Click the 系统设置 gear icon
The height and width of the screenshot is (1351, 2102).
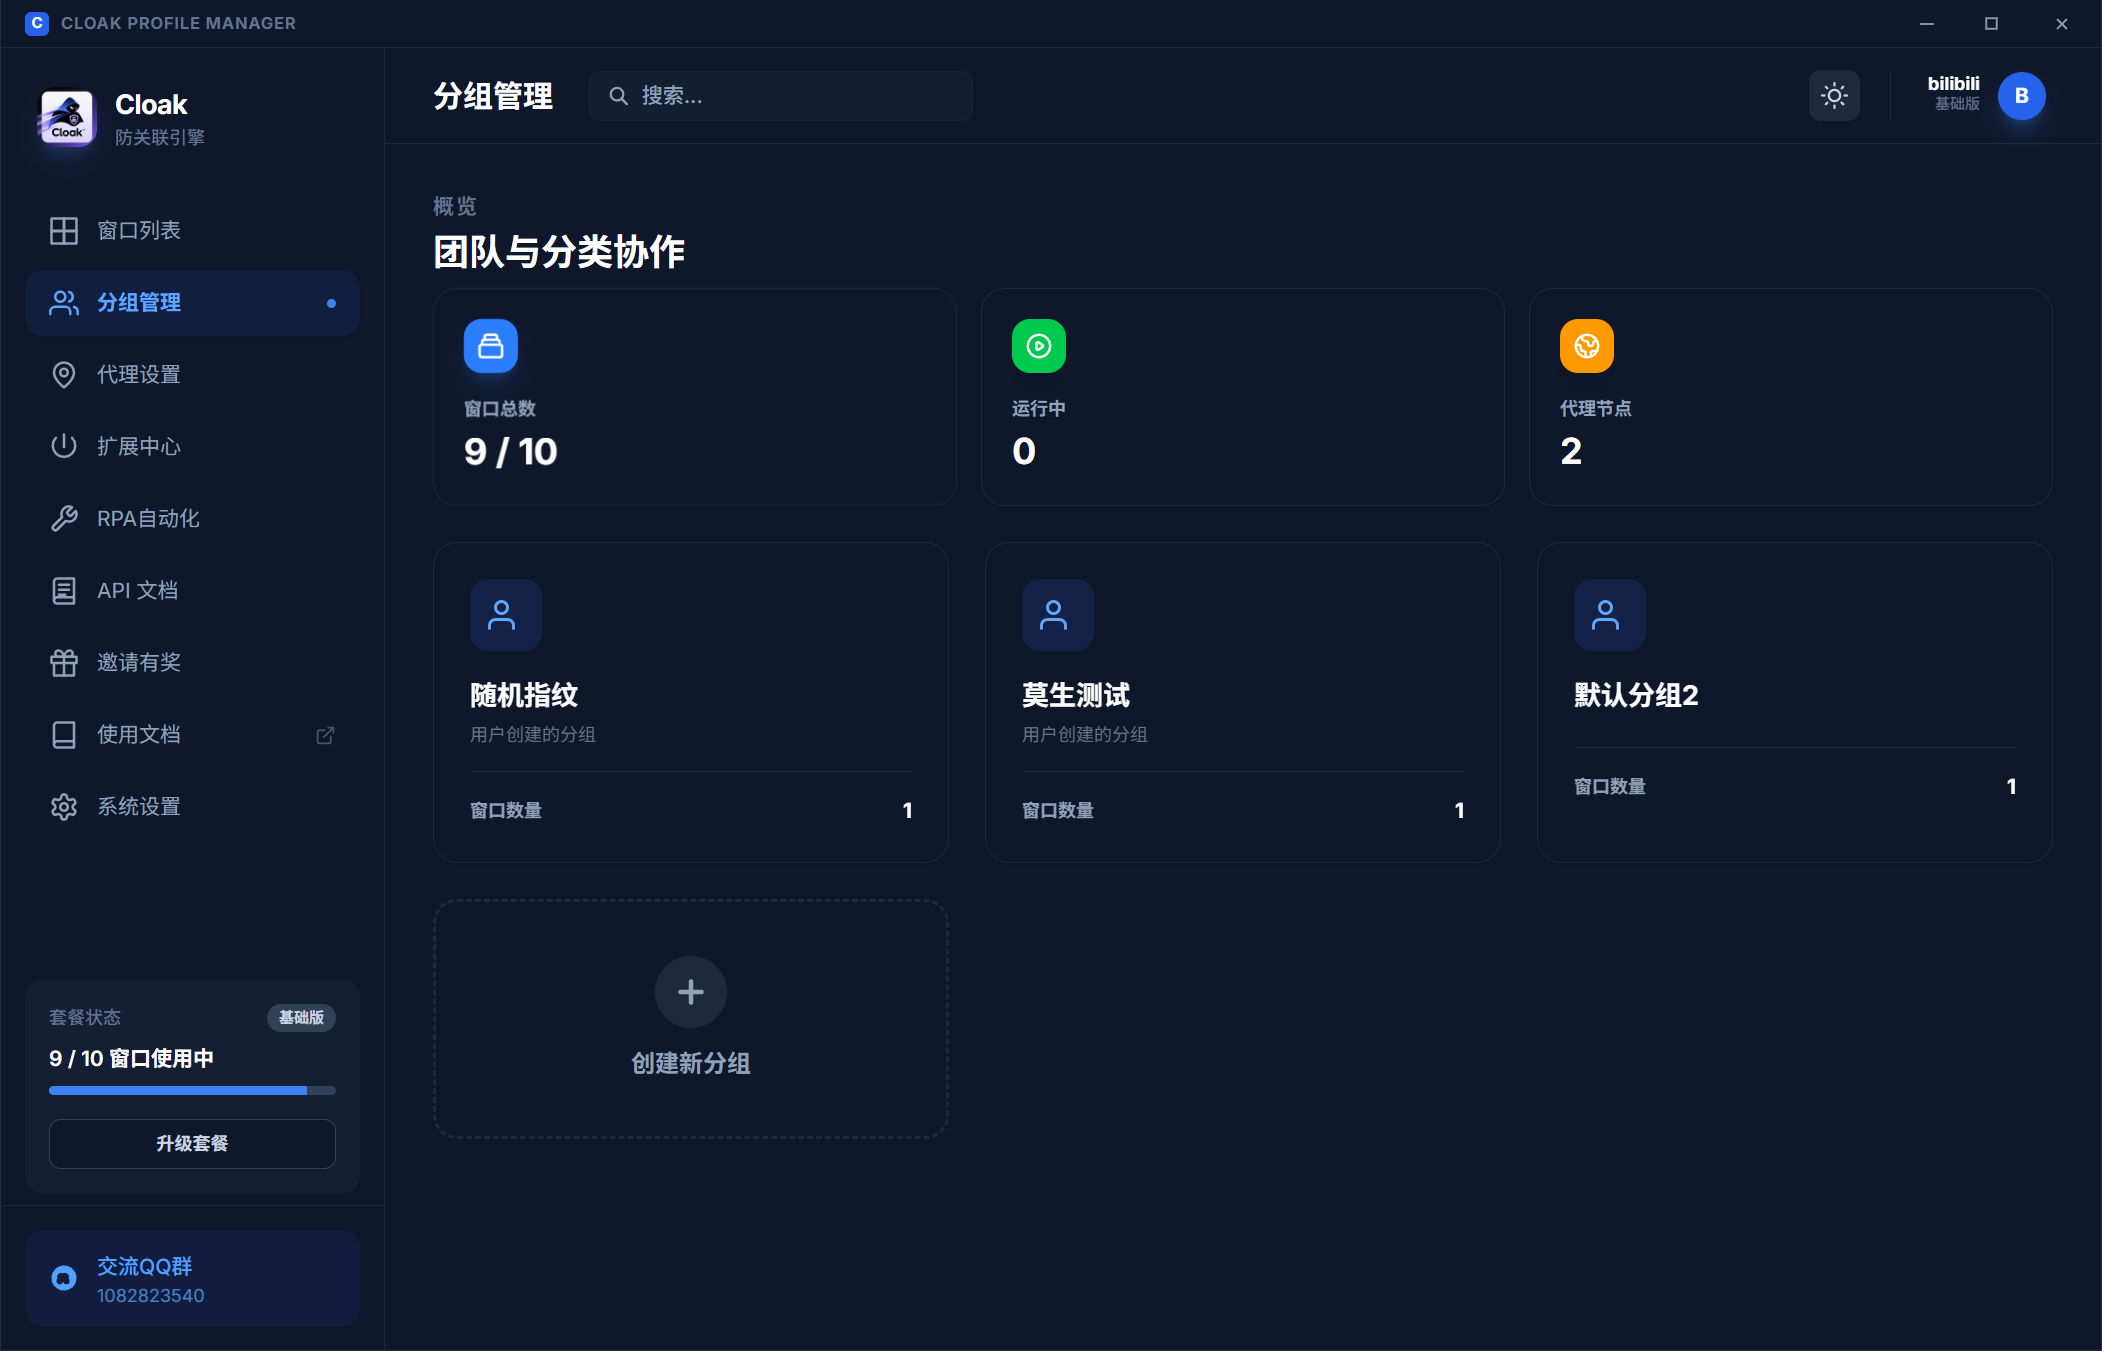(64, 807)
